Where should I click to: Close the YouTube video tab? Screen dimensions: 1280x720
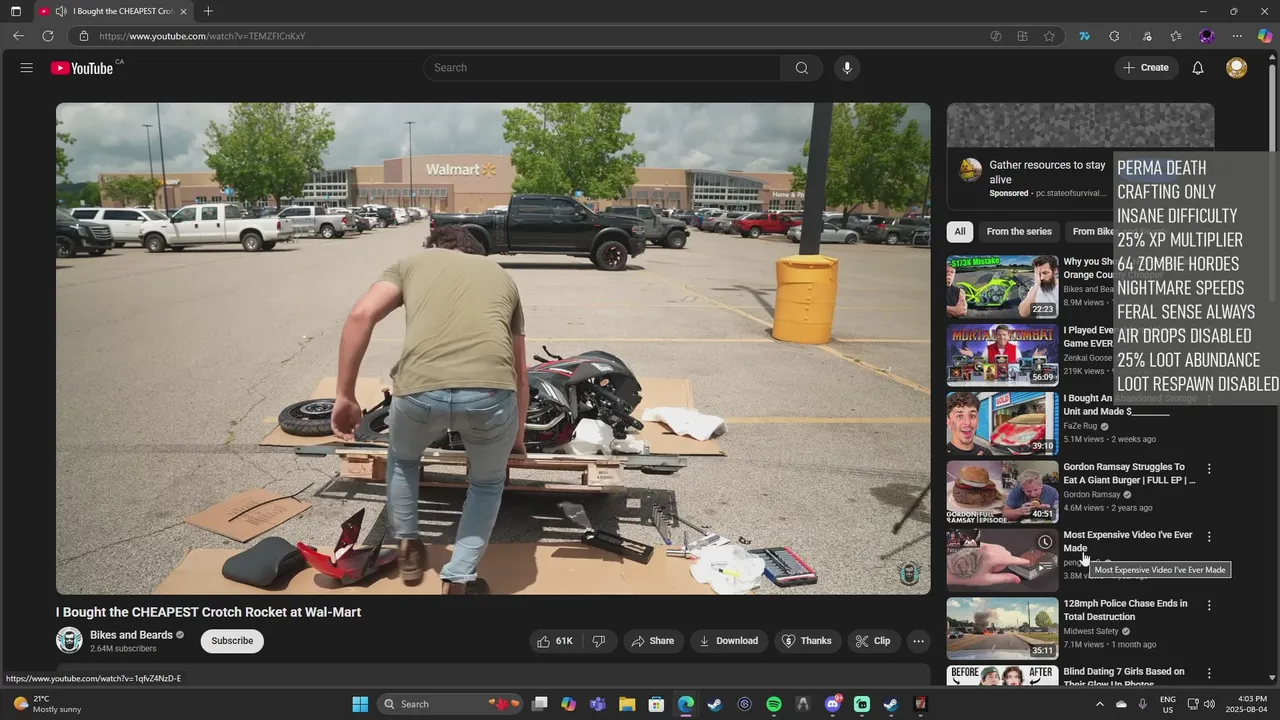point(183,11)
